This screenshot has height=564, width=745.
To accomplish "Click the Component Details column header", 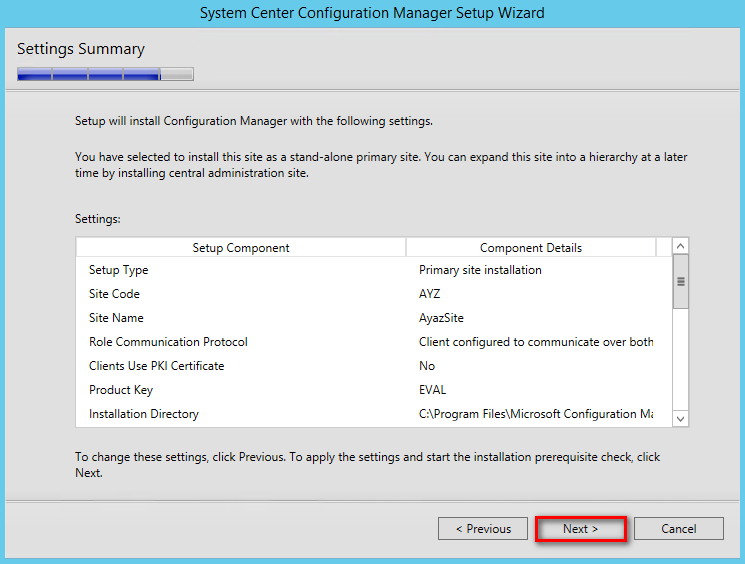I will [x=531, y=248].
